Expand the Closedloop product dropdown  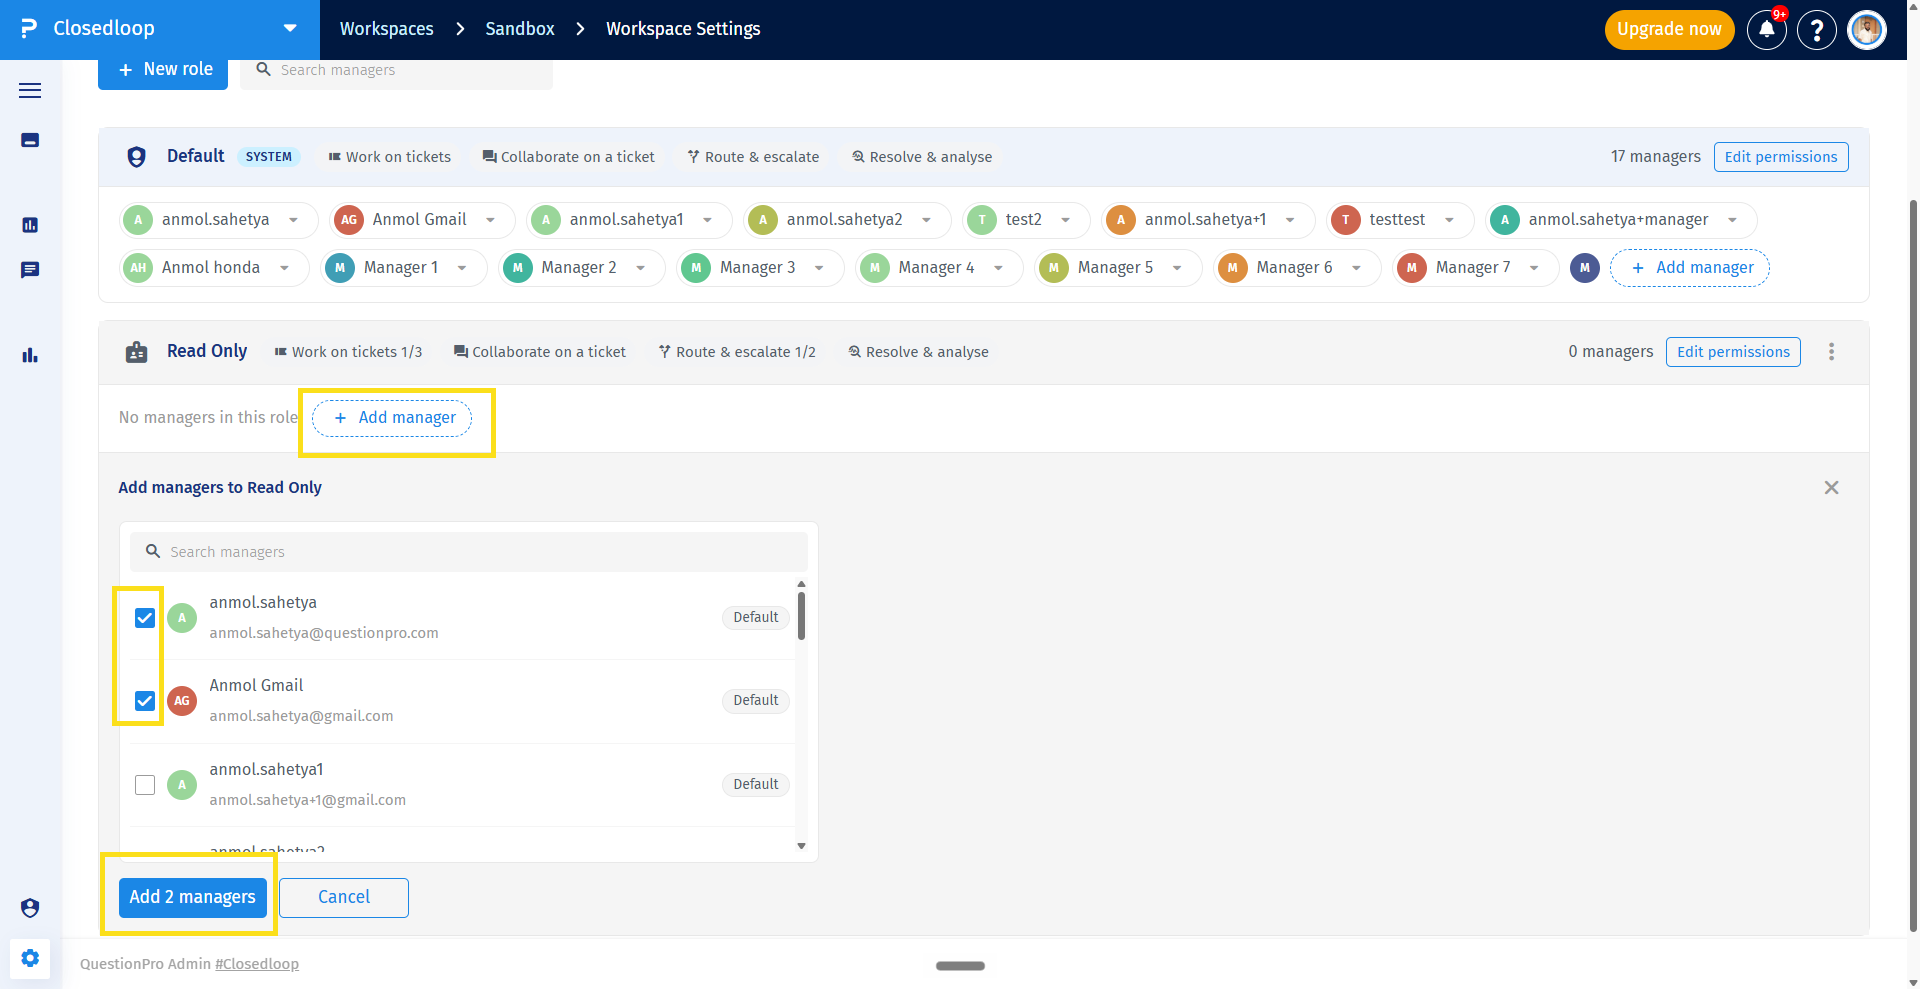click(x=290, y=29)
